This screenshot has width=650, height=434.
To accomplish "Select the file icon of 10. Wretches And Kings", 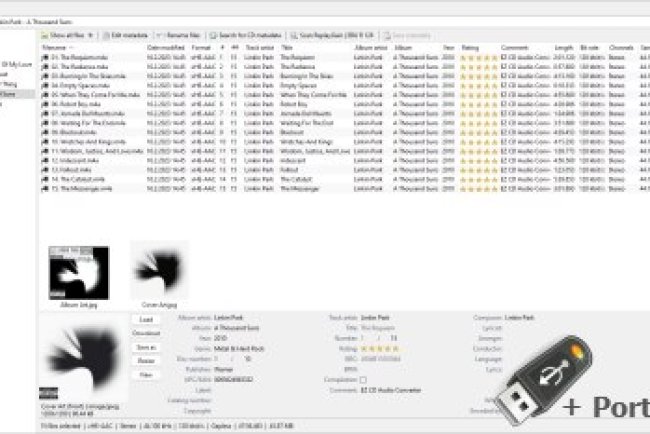I will click(45, 142).
